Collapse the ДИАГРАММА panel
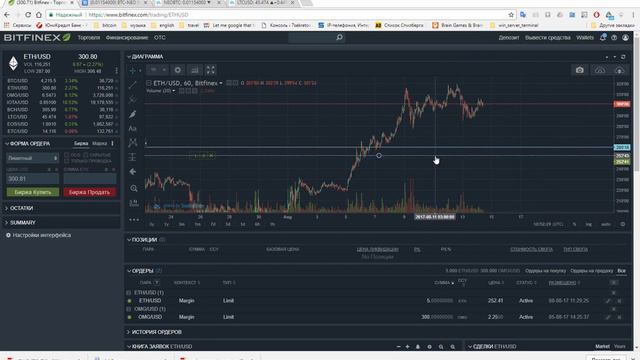This screenshot has width=640, height=360. pyautogui.click(x=129, y=57)
